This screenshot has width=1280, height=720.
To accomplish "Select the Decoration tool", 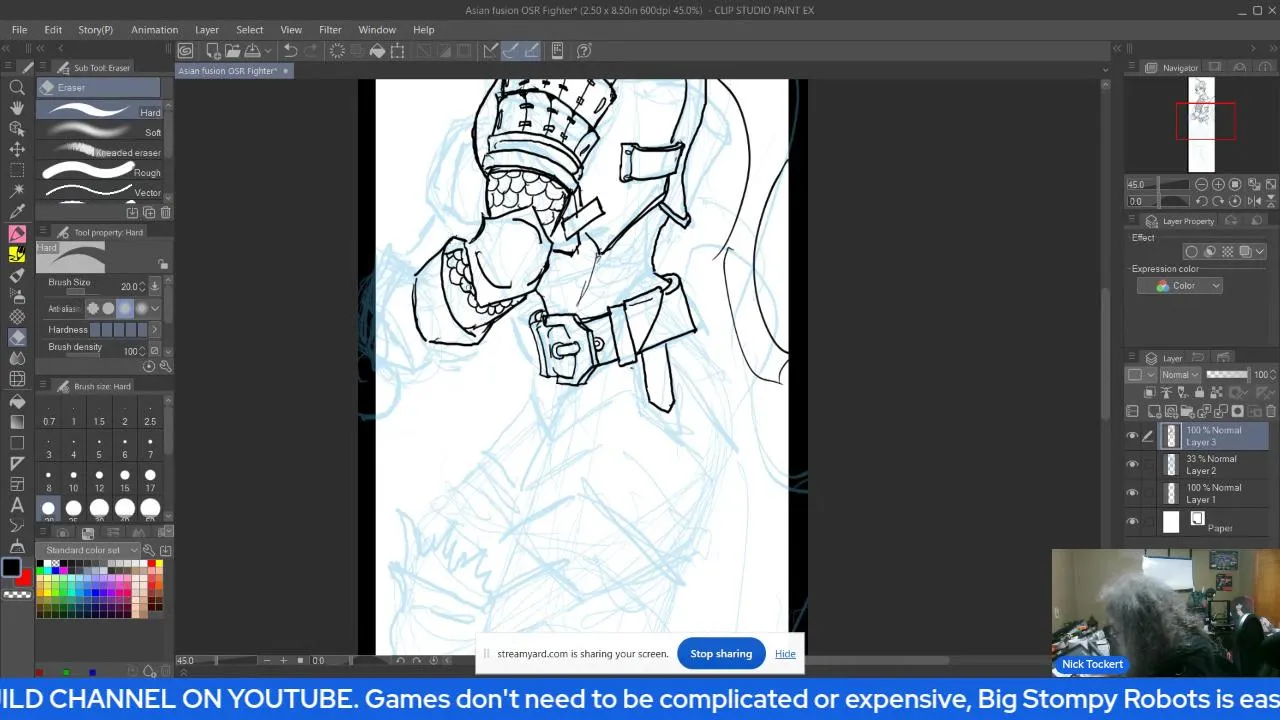I will pyautogui.click(x=17, y=317).
